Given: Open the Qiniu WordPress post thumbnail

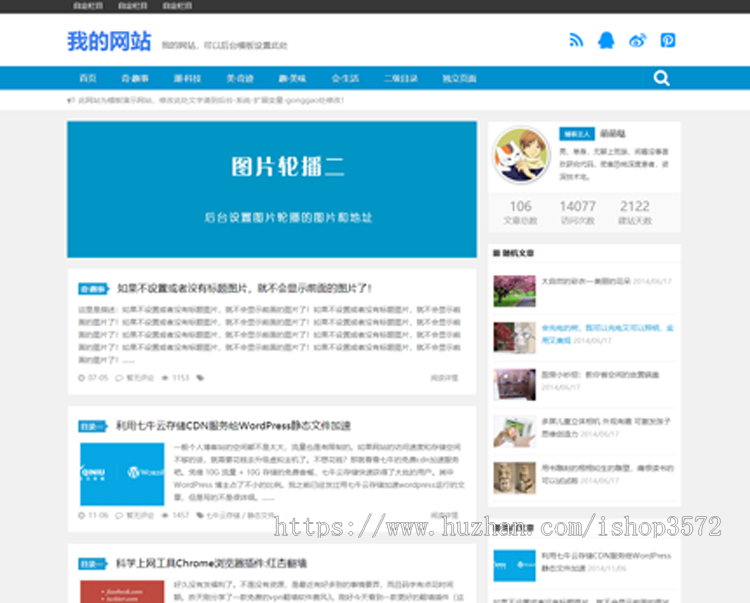Looking at the screenshot, I should coord(122,474).
